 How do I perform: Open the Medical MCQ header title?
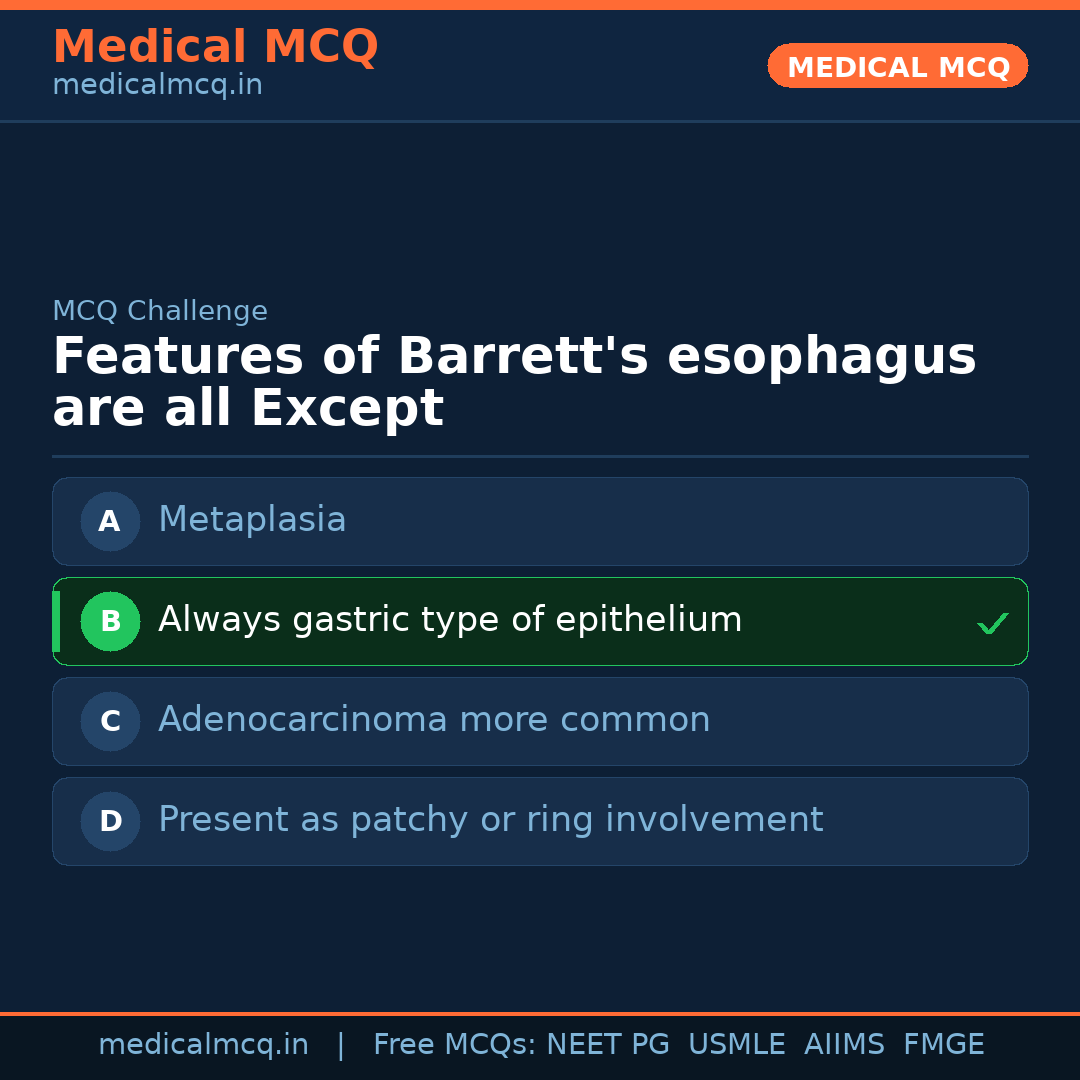point(215,46)
